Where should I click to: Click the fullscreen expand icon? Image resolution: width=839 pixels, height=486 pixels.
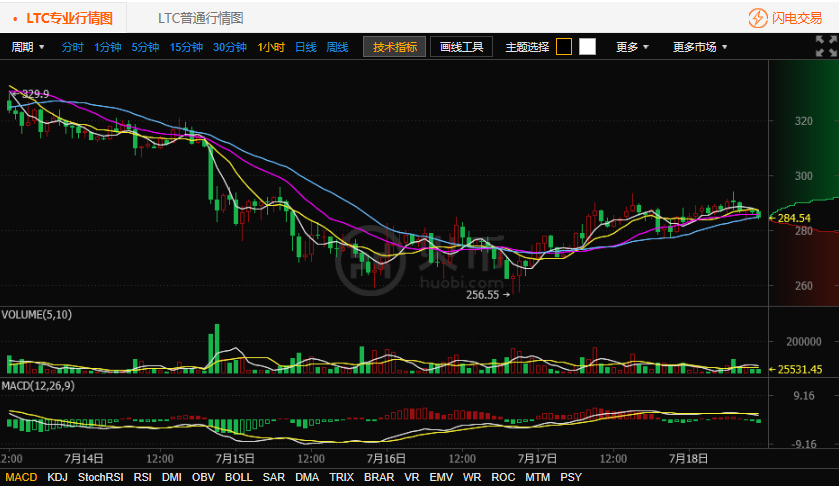825,46
